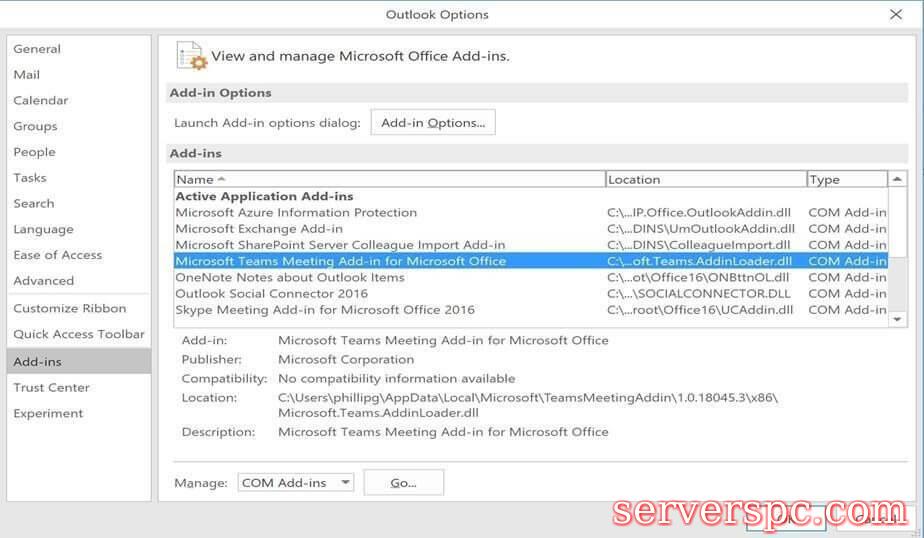The image size is (924, 538).
Task: Open the Trust Center category
Action: point(51,387)
